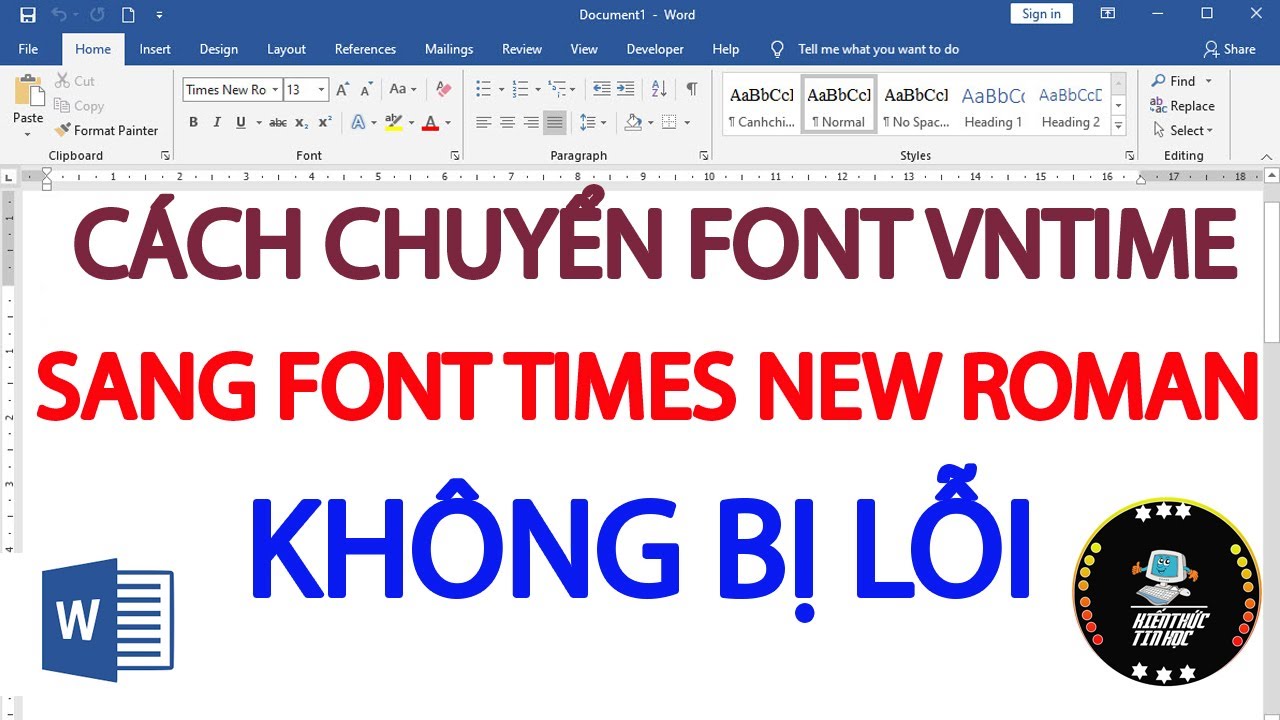Image resolution: width=1280 pixels, height=720 pixels.
Task: Expand Styles gallery More arrow
Action: point(1119,126)
